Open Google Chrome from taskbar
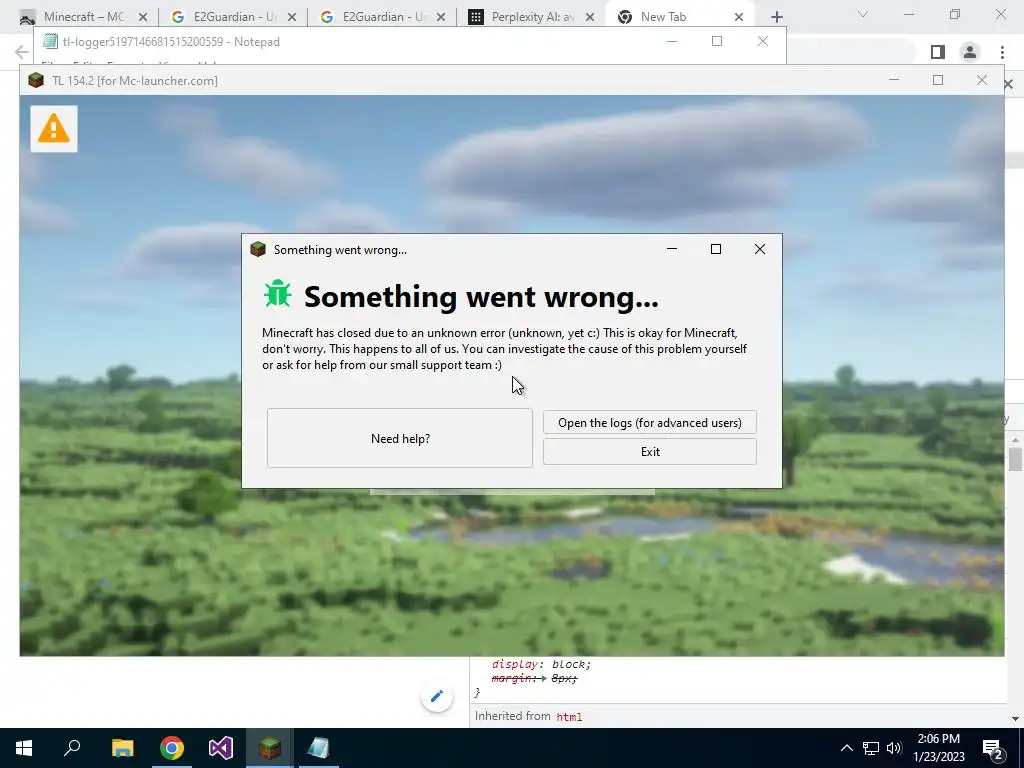The height and width of the screenshot is (768, 1024). tap(172, 748)
